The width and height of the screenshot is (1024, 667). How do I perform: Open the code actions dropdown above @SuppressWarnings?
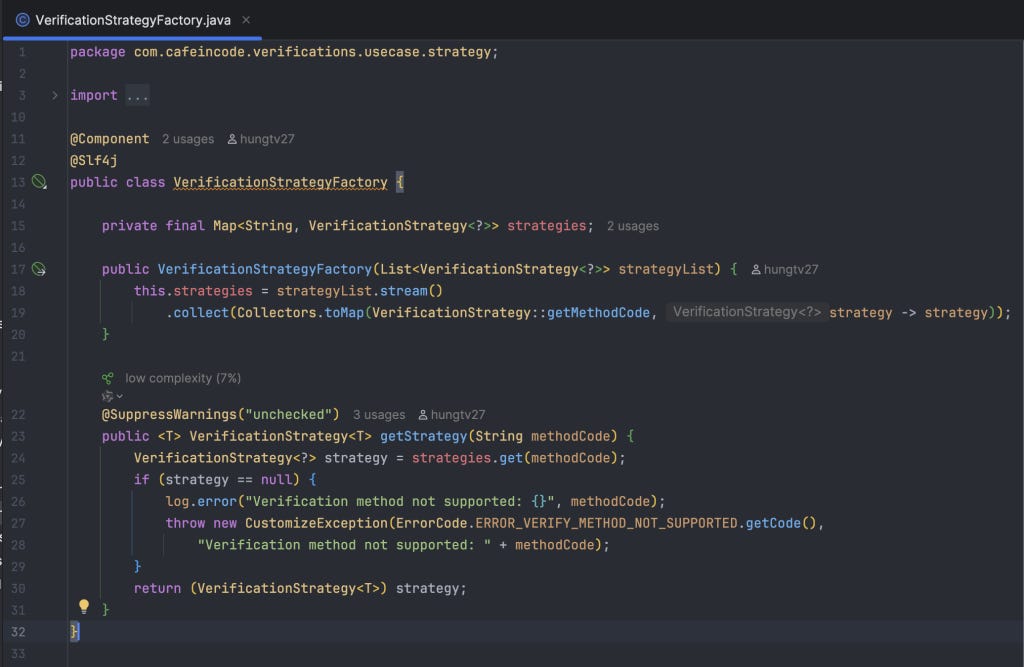(112, 396)
